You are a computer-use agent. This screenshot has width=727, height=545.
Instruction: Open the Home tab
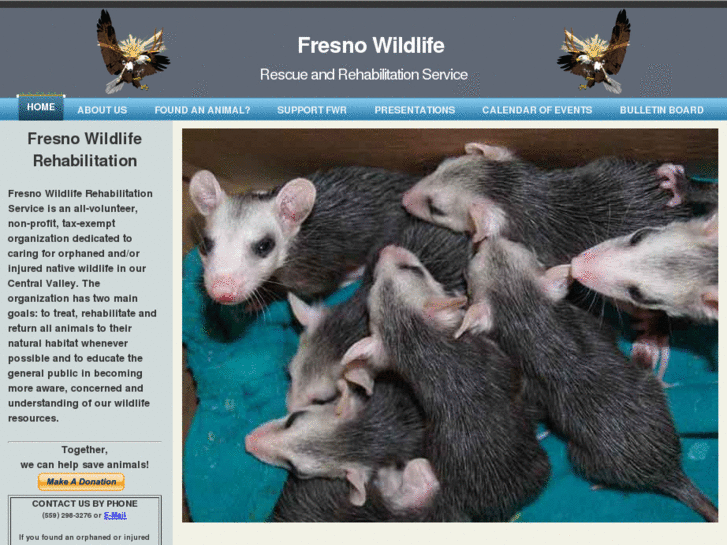point(41,107)
